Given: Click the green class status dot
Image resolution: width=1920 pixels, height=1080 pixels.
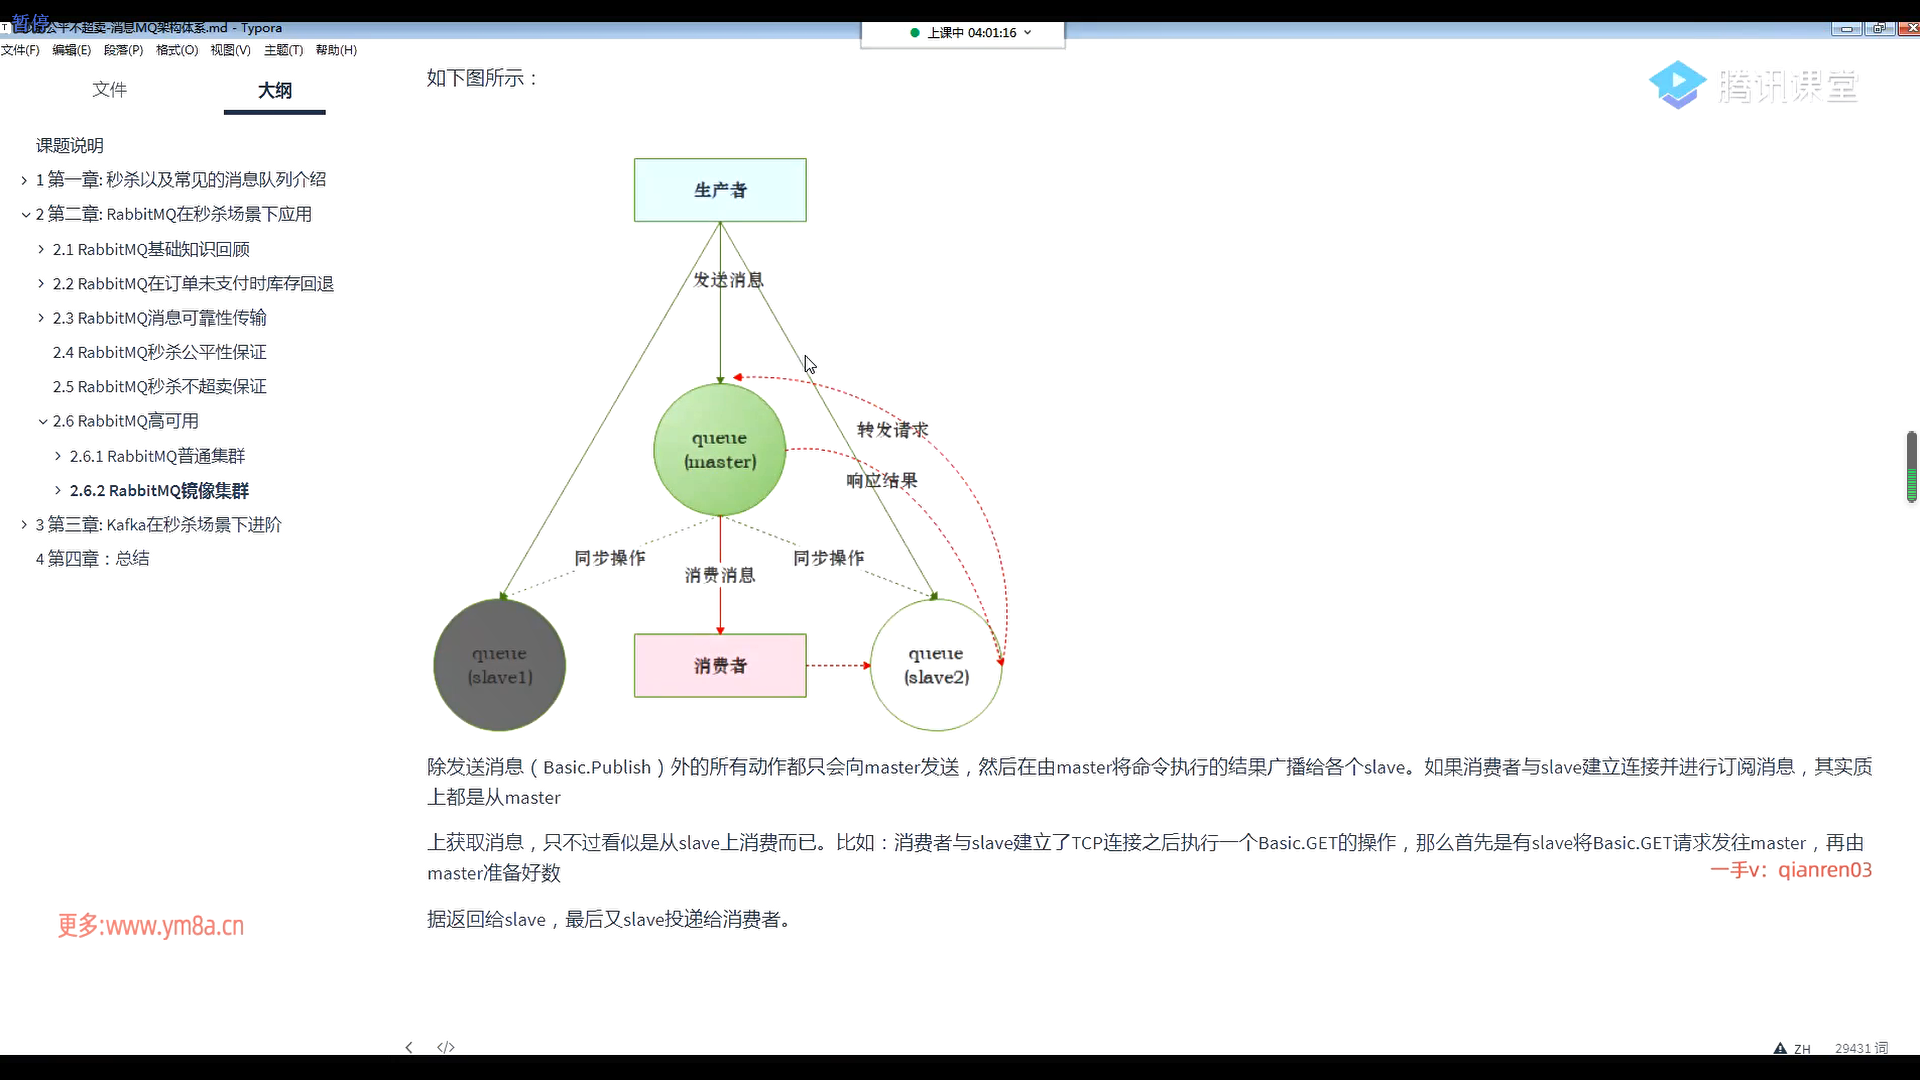Looking at the screenshot, I should 915,33.
